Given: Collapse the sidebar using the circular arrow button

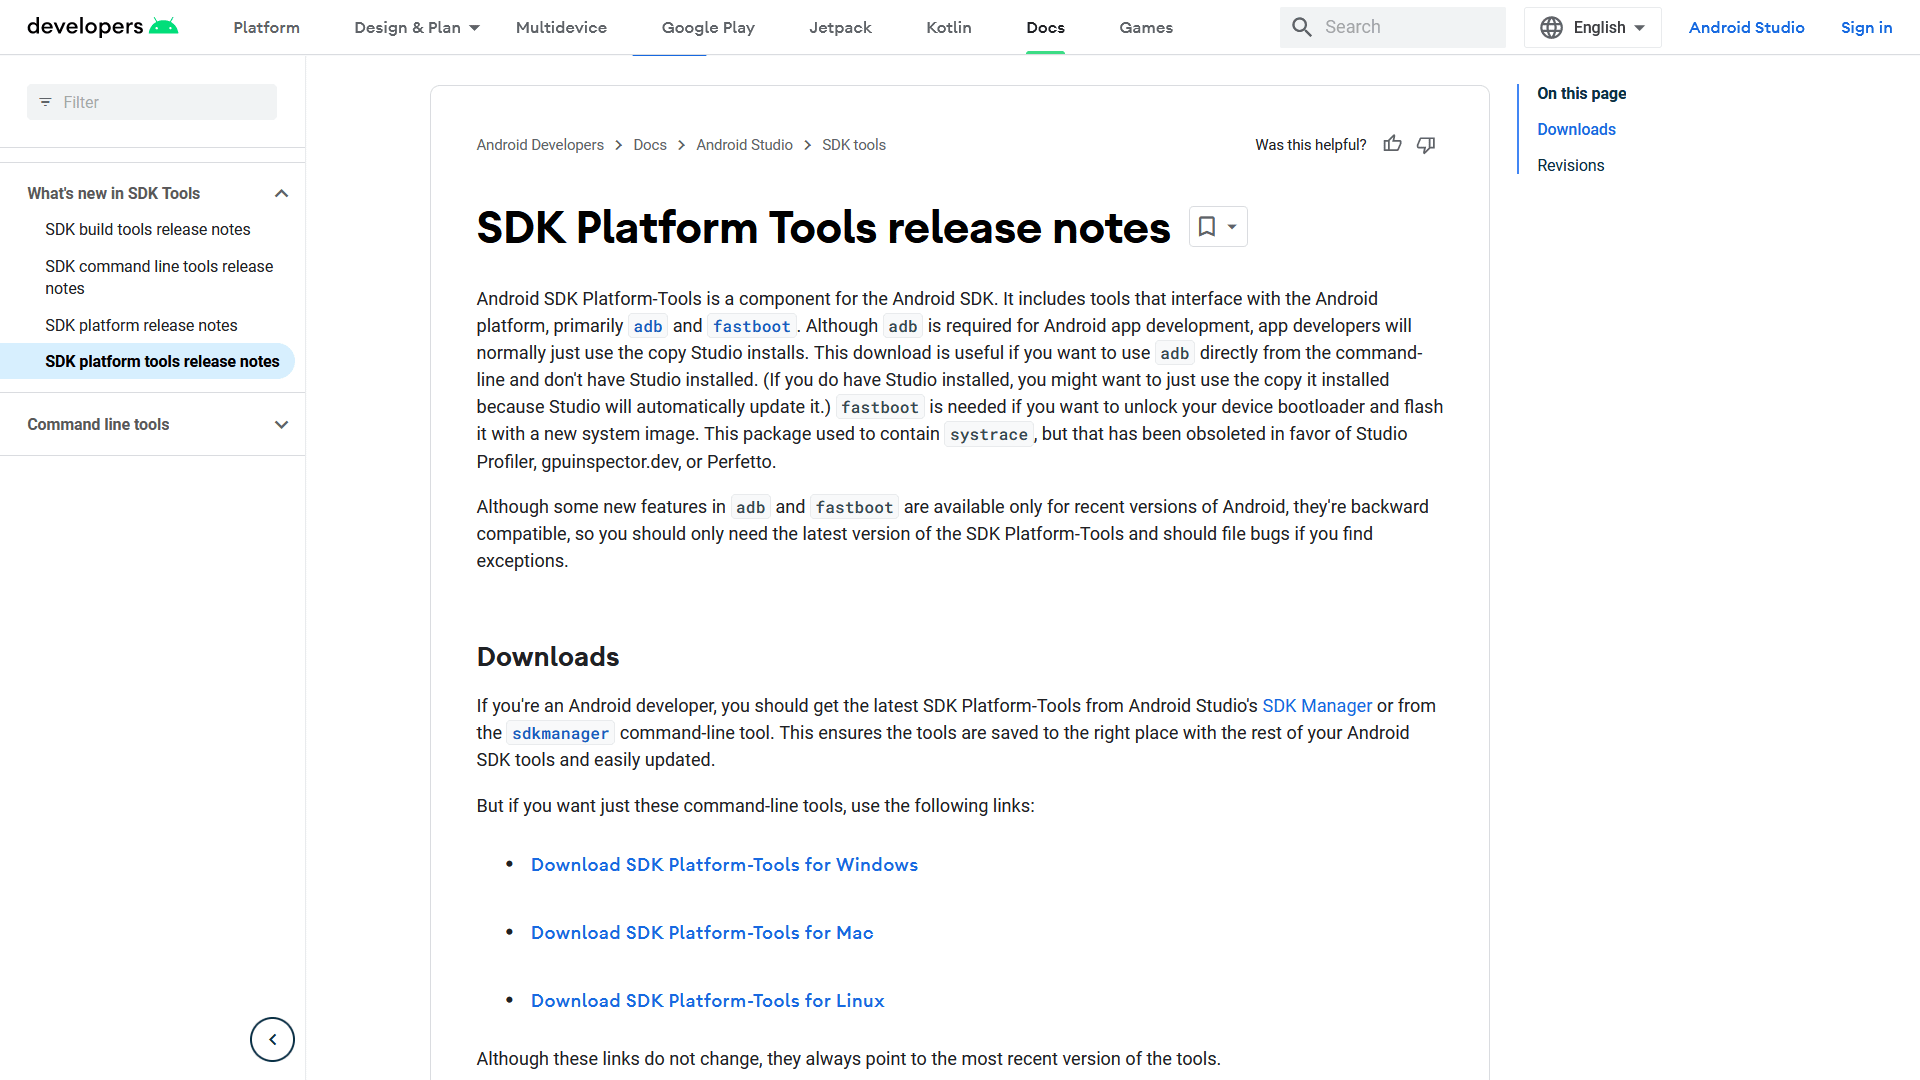Looking at the screenshot, I should [271, 1039].
